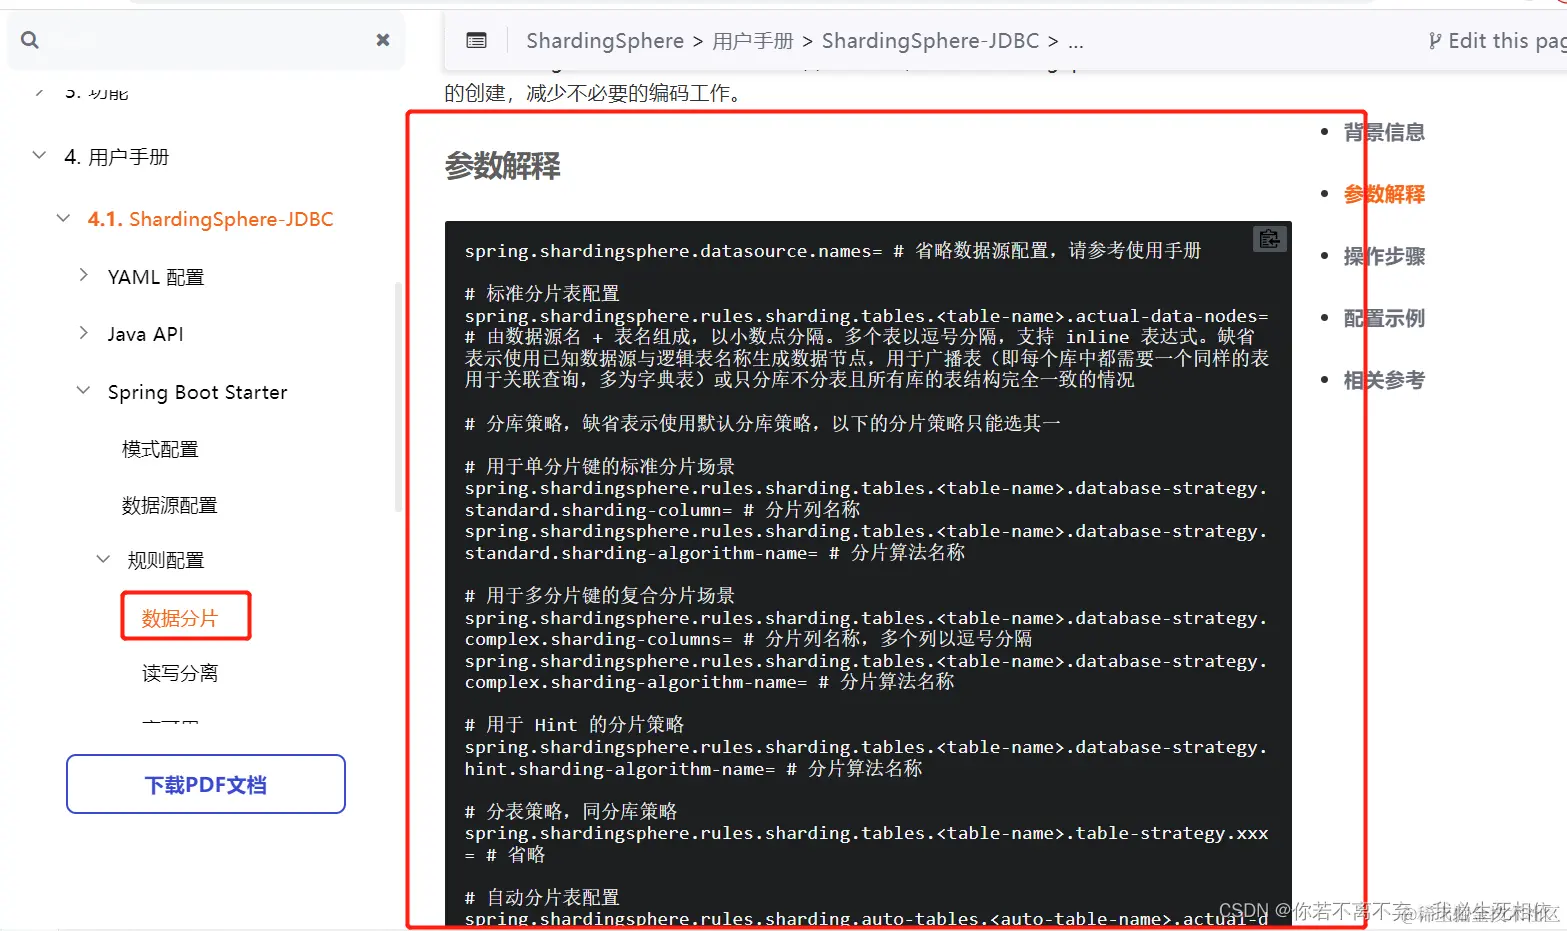Screen dimensions: 1567x931
Task: Jump to "背景信息" via right outline
Action: pos(1384,131)
